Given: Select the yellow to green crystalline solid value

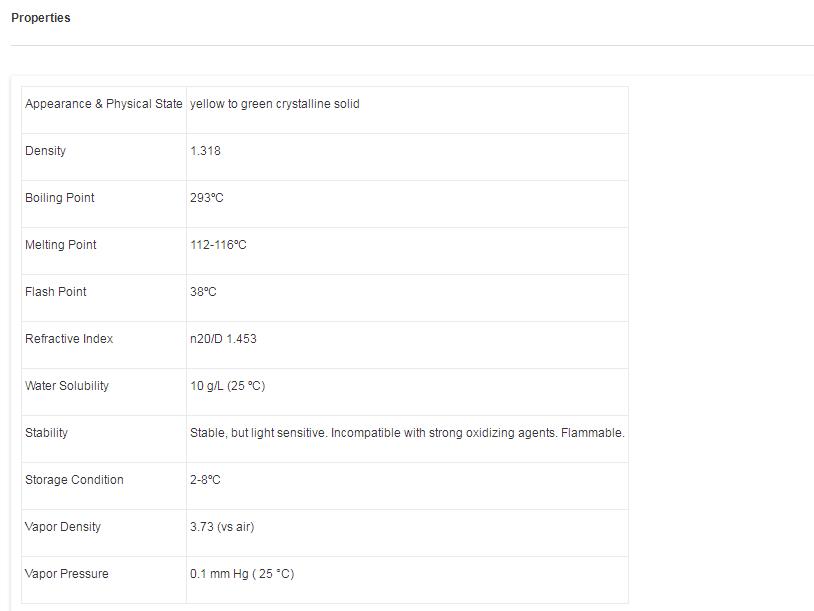Looking at the screenshot, I should click(274, 104).
